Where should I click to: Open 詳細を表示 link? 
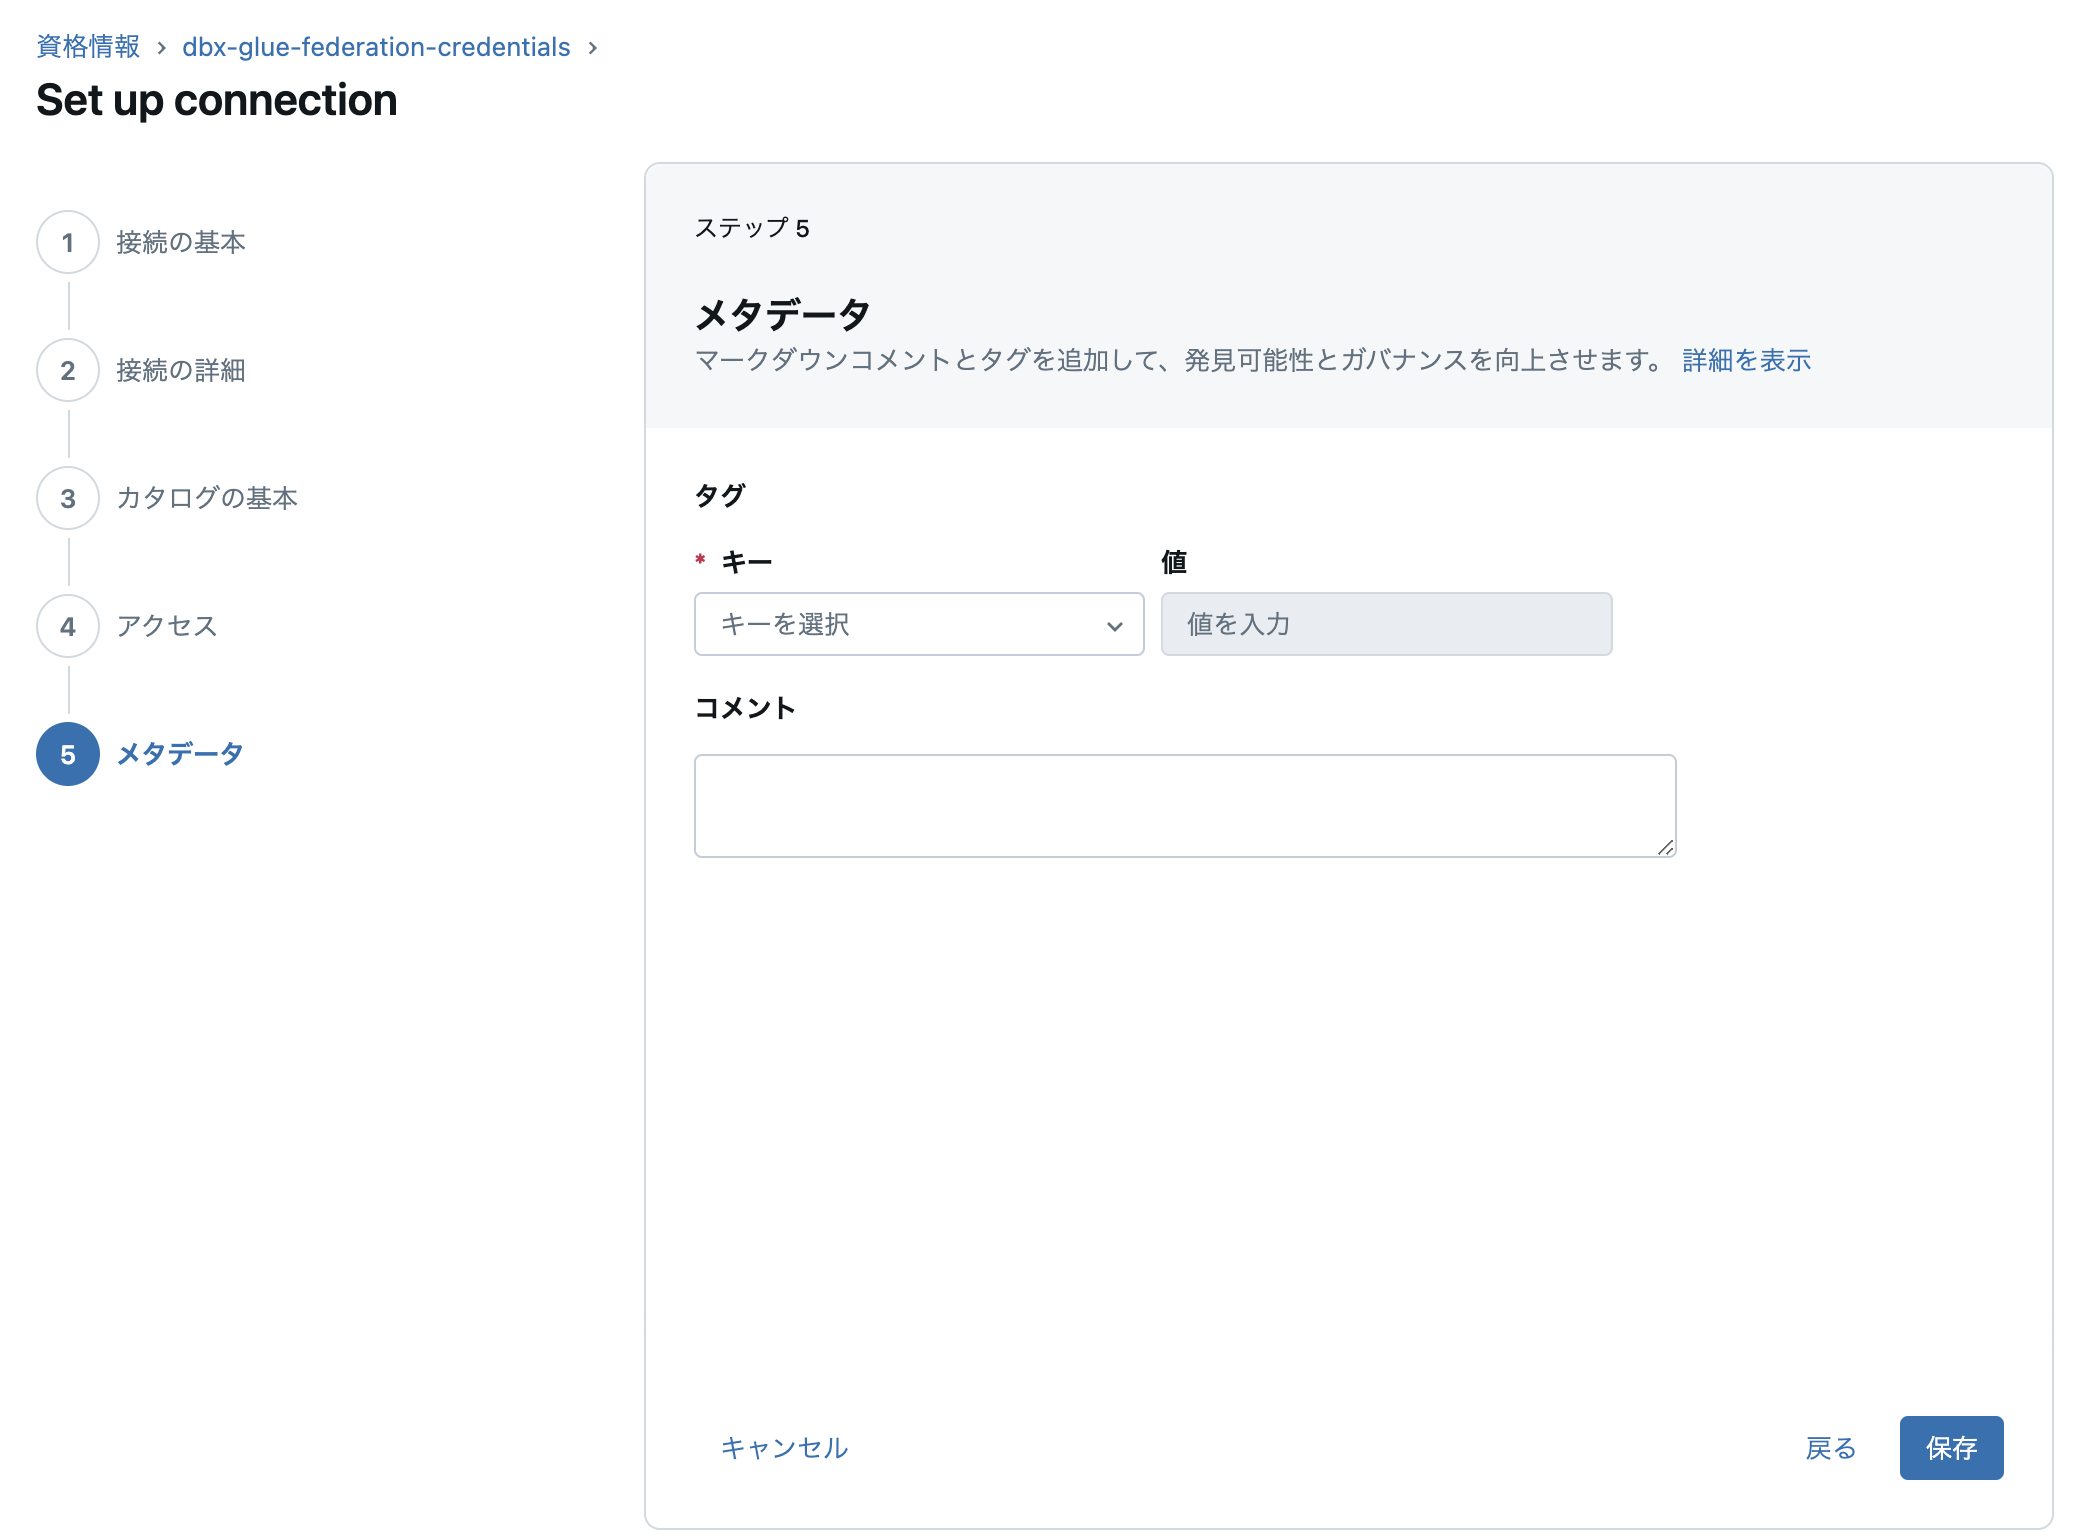[1746, 360]
